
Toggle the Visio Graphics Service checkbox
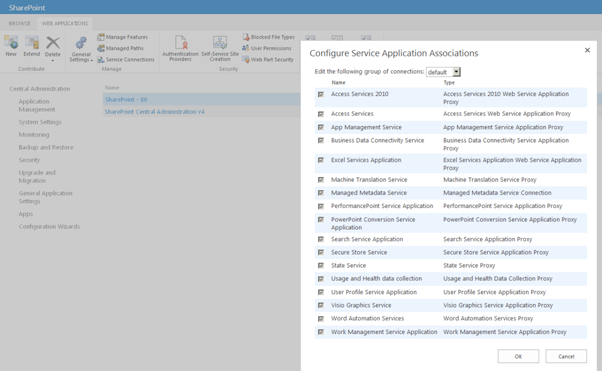click(321, 305)
